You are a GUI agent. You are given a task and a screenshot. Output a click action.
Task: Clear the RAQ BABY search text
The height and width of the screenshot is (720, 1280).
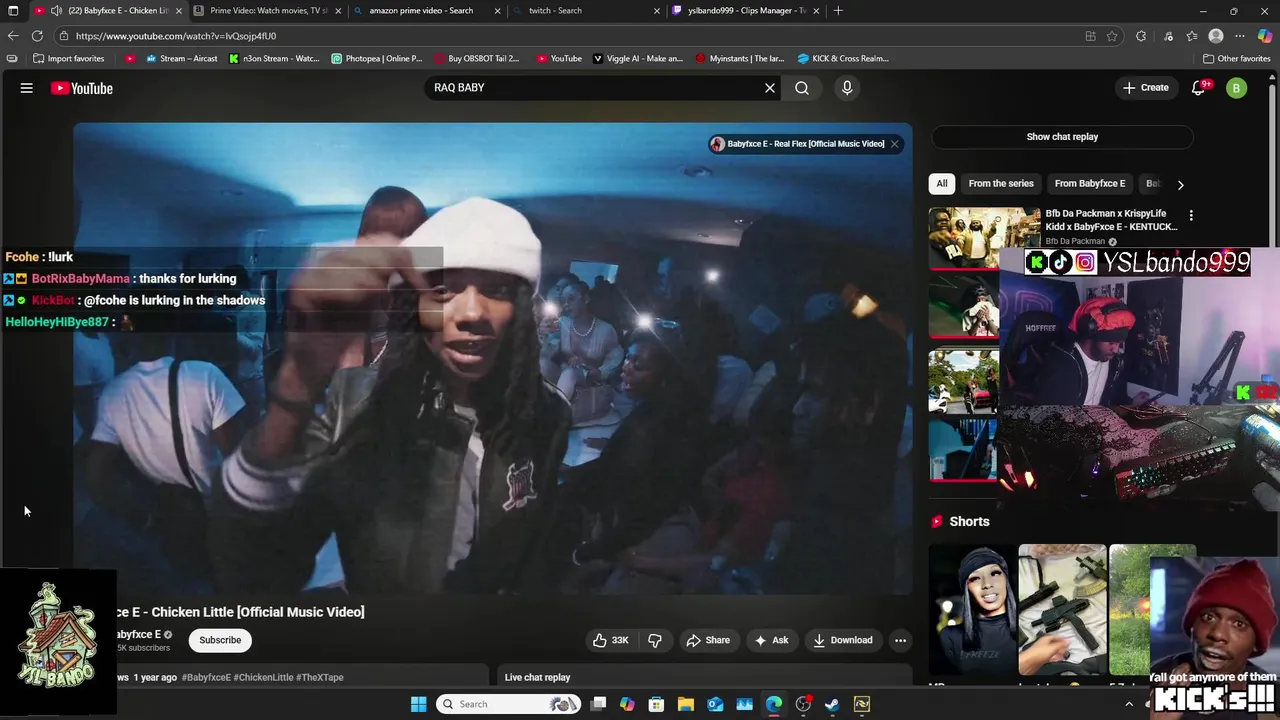pyautogui.click(x=770, y=88)
